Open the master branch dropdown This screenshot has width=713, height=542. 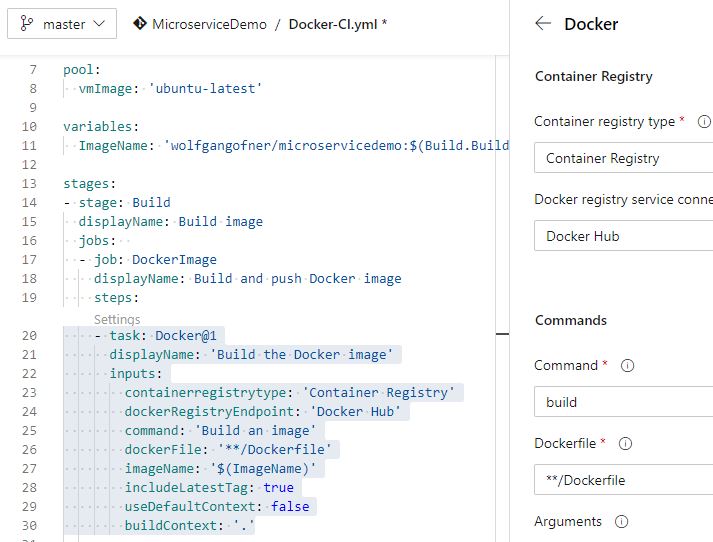point(62,24)
